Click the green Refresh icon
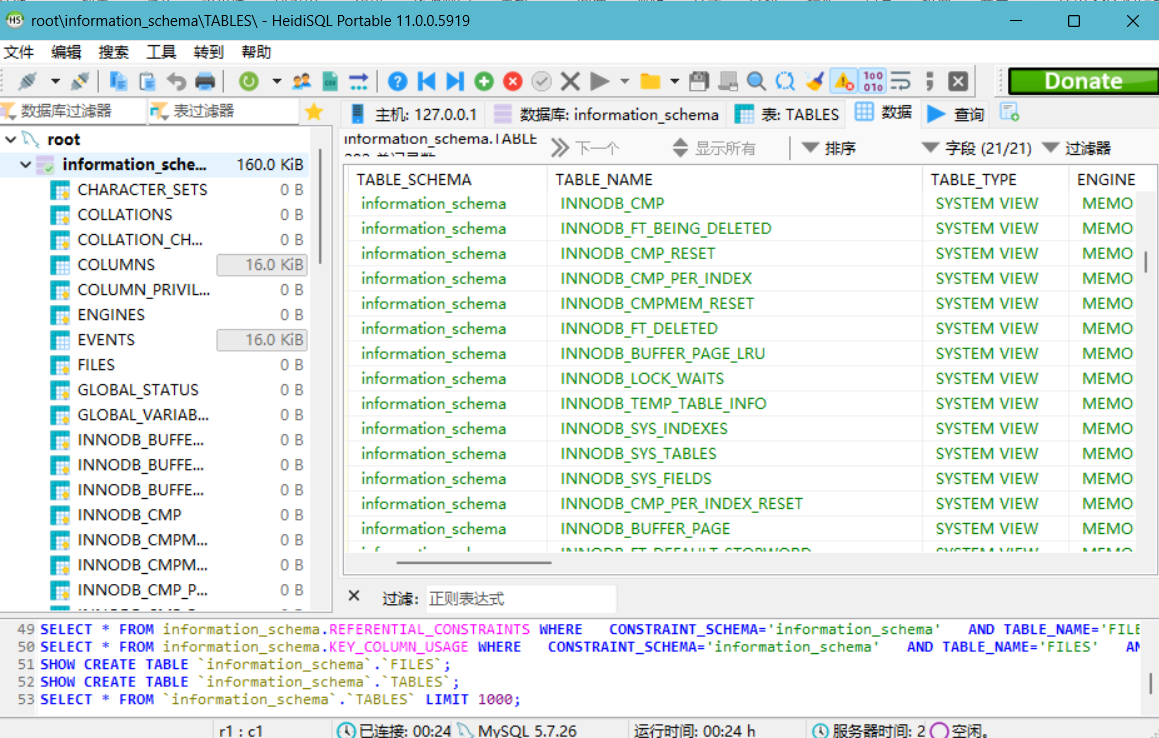 point(249,81)
